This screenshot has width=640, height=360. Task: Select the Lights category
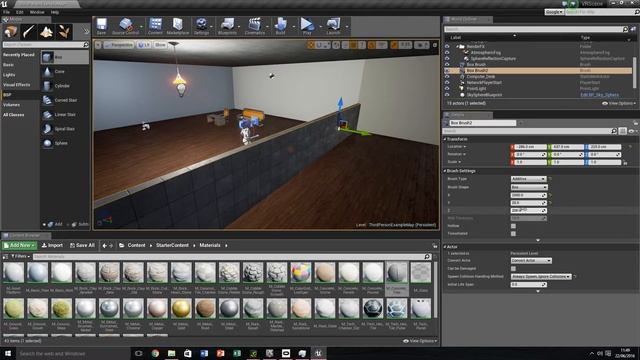click(9, 75)
